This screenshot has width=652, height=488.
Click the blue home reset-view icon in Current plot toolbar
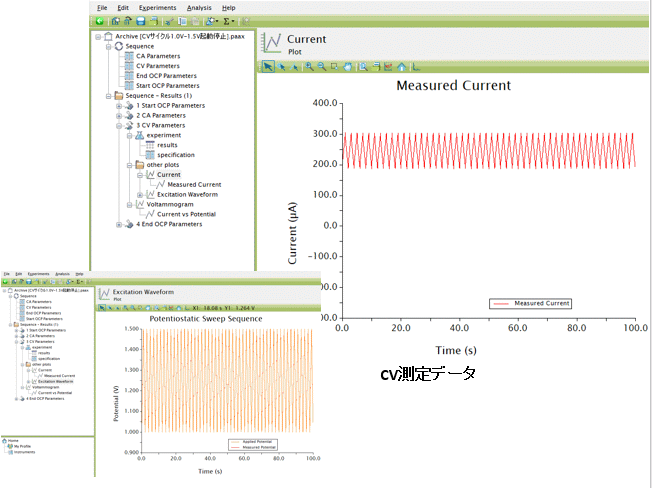[x=401, y=67]
